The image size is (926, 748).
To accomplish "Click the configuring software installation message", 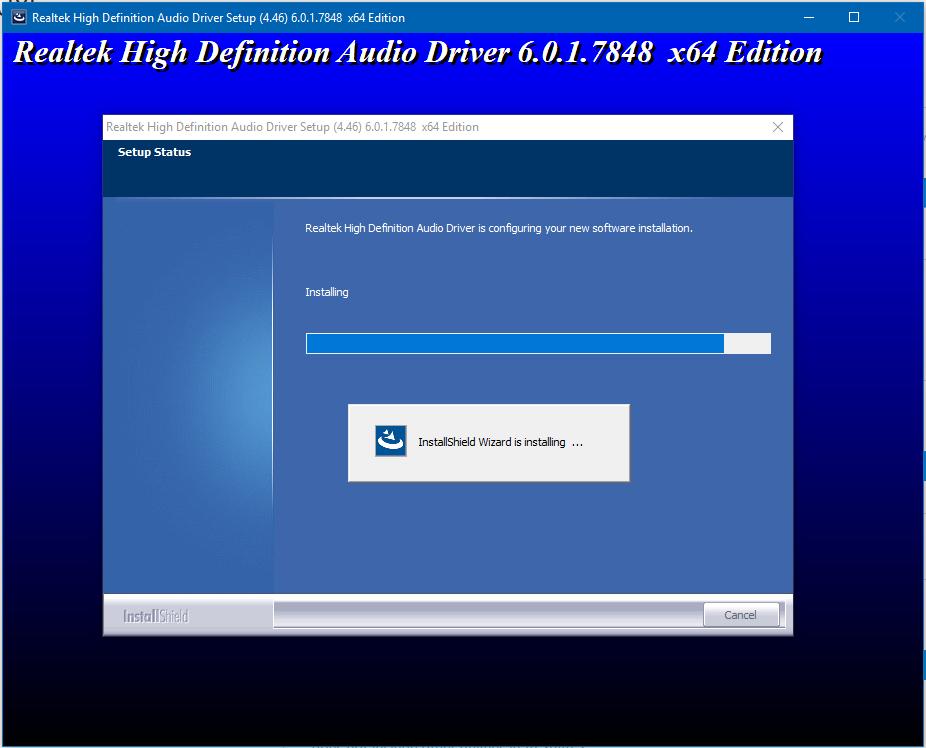I will pyautogui.click(x=498, y=228).
